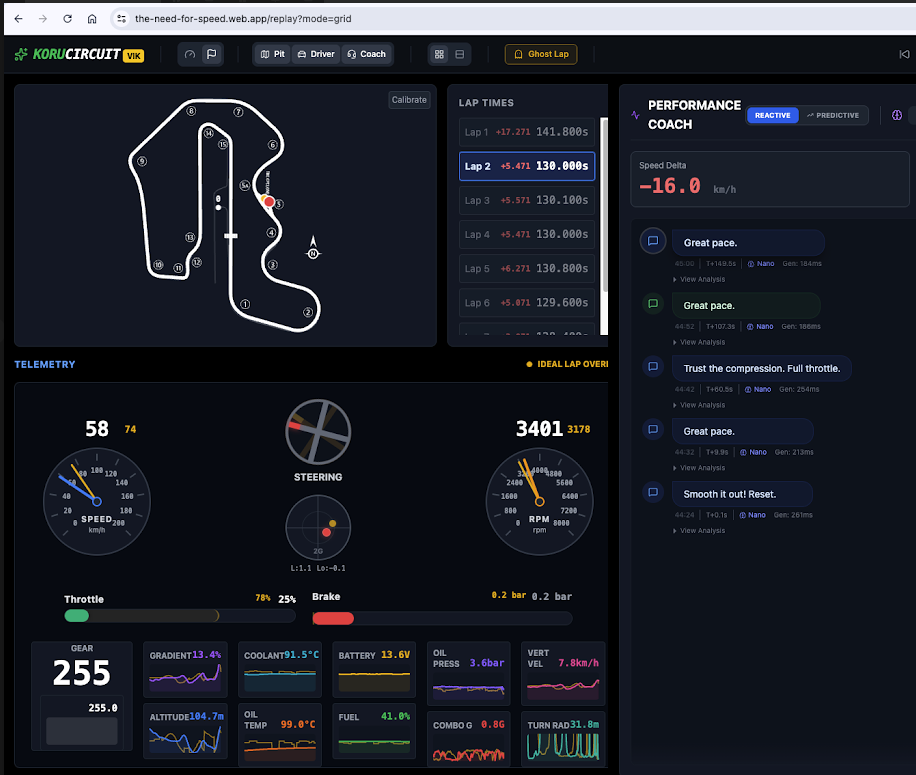Click browser forward arrow
Viewport: 916px width, 775px height.
pos(43,19)
